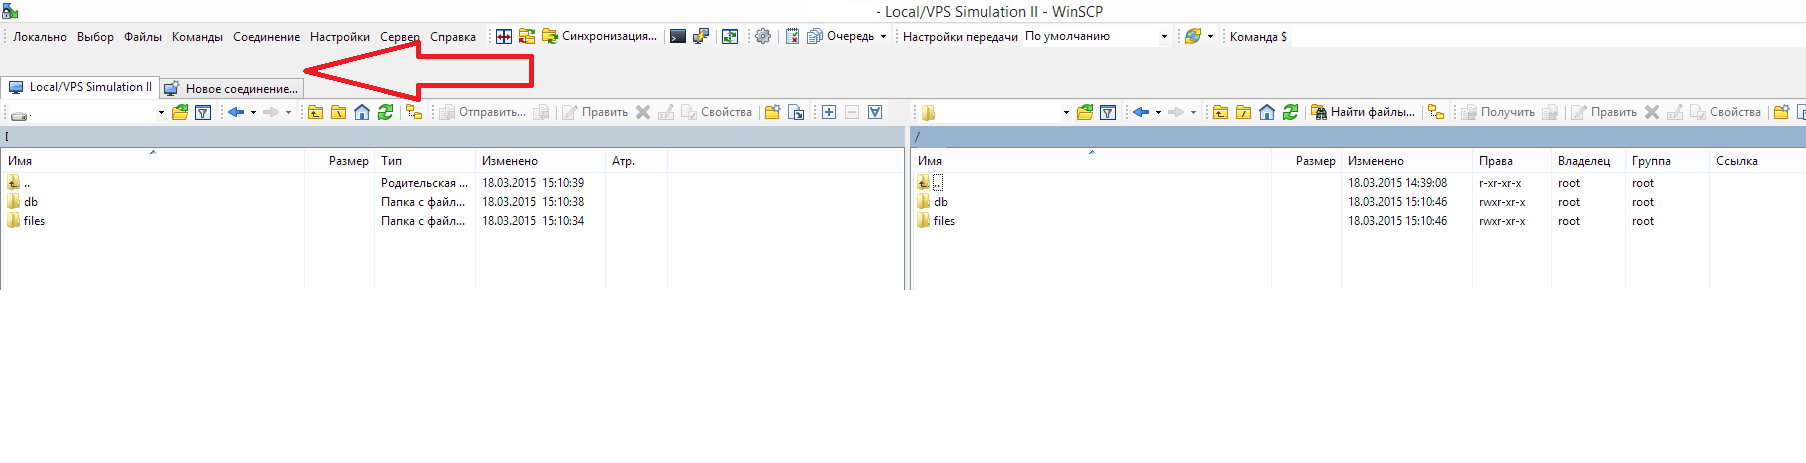Select the remote 'files' folder
Screen dimensions: 1806x463
(944, 221)
